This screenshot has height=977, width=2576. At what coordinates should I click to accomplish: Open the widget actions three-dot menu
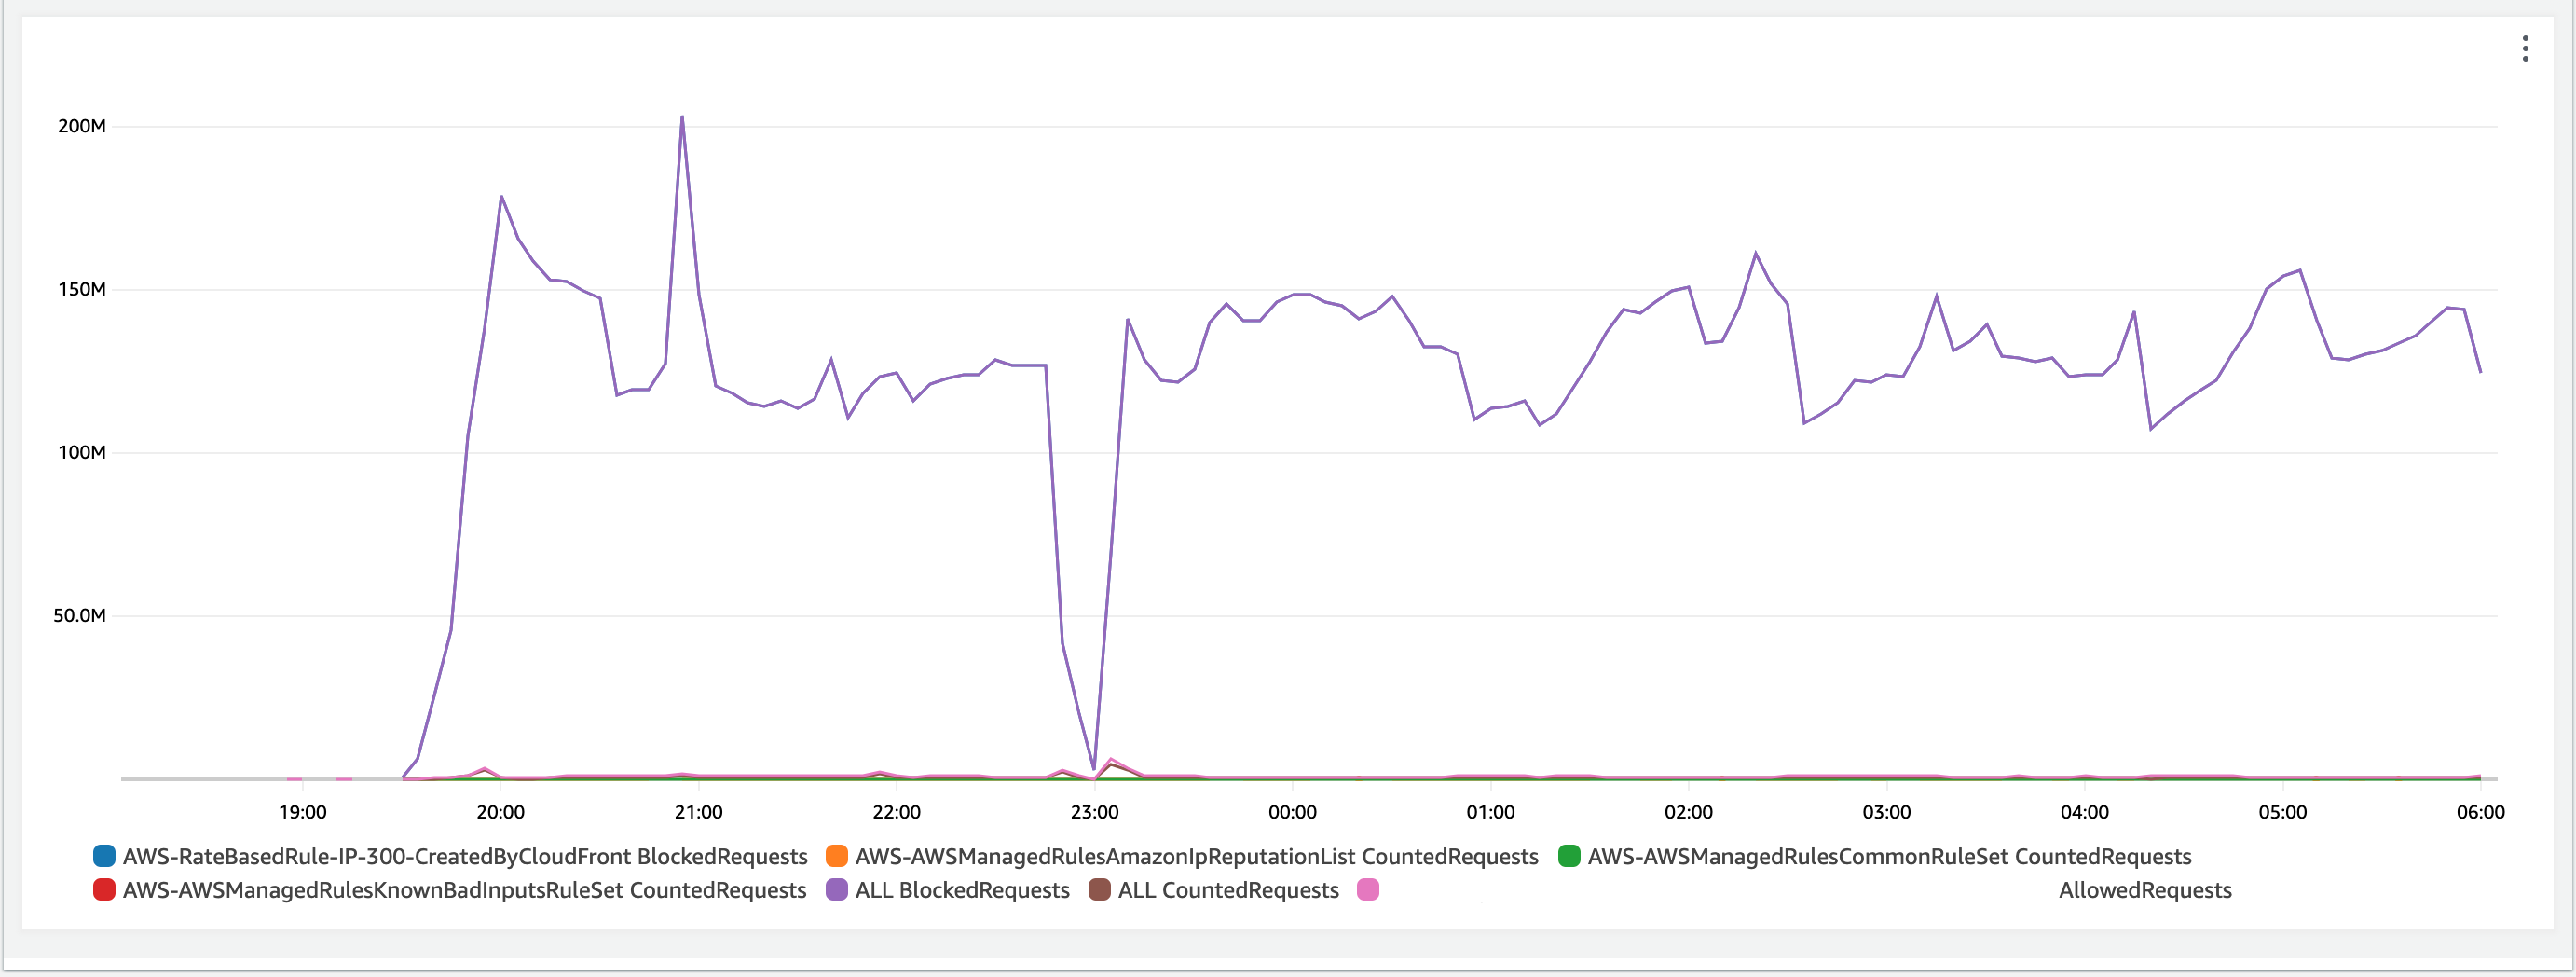point(2525,49)
